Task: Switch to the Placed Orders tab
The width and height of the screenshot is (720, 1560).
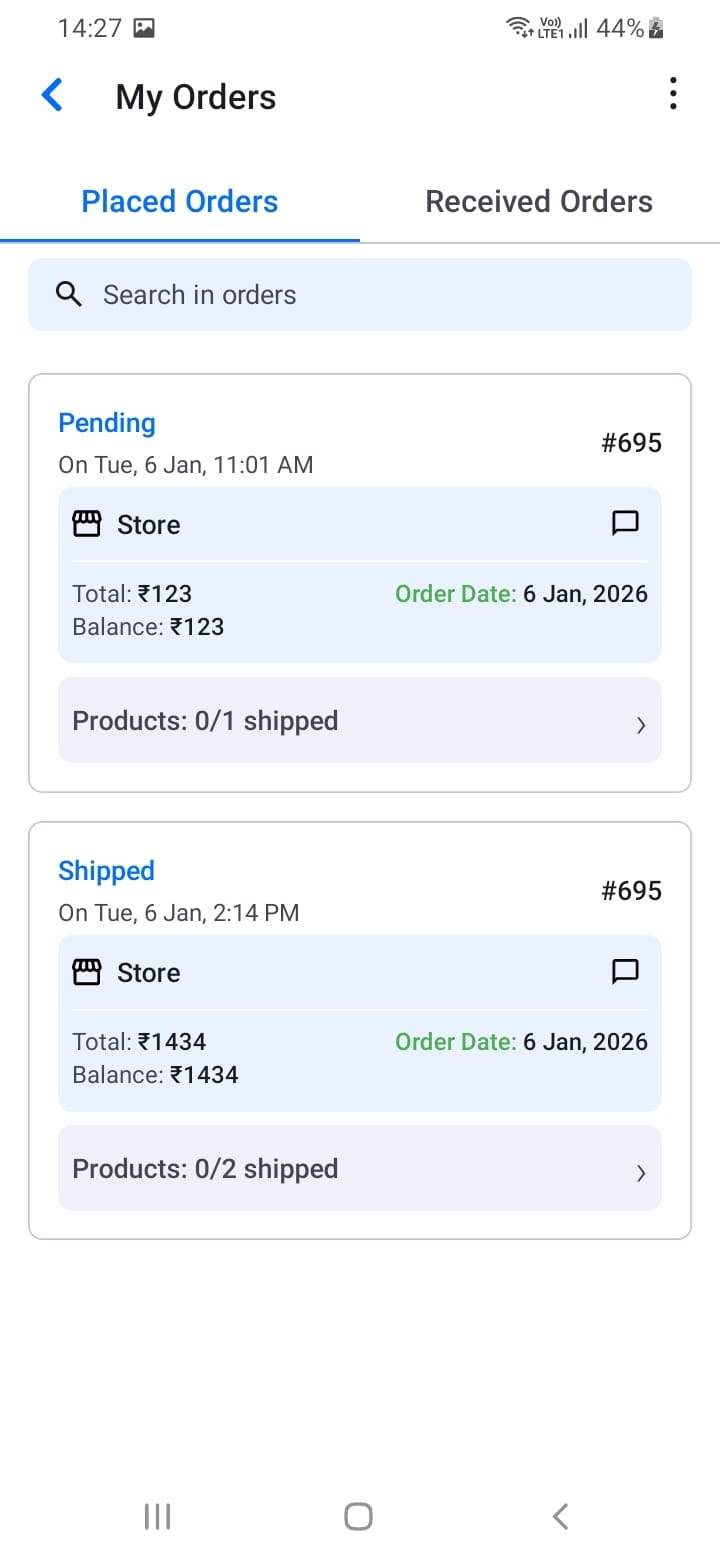Action: (180, 202)
